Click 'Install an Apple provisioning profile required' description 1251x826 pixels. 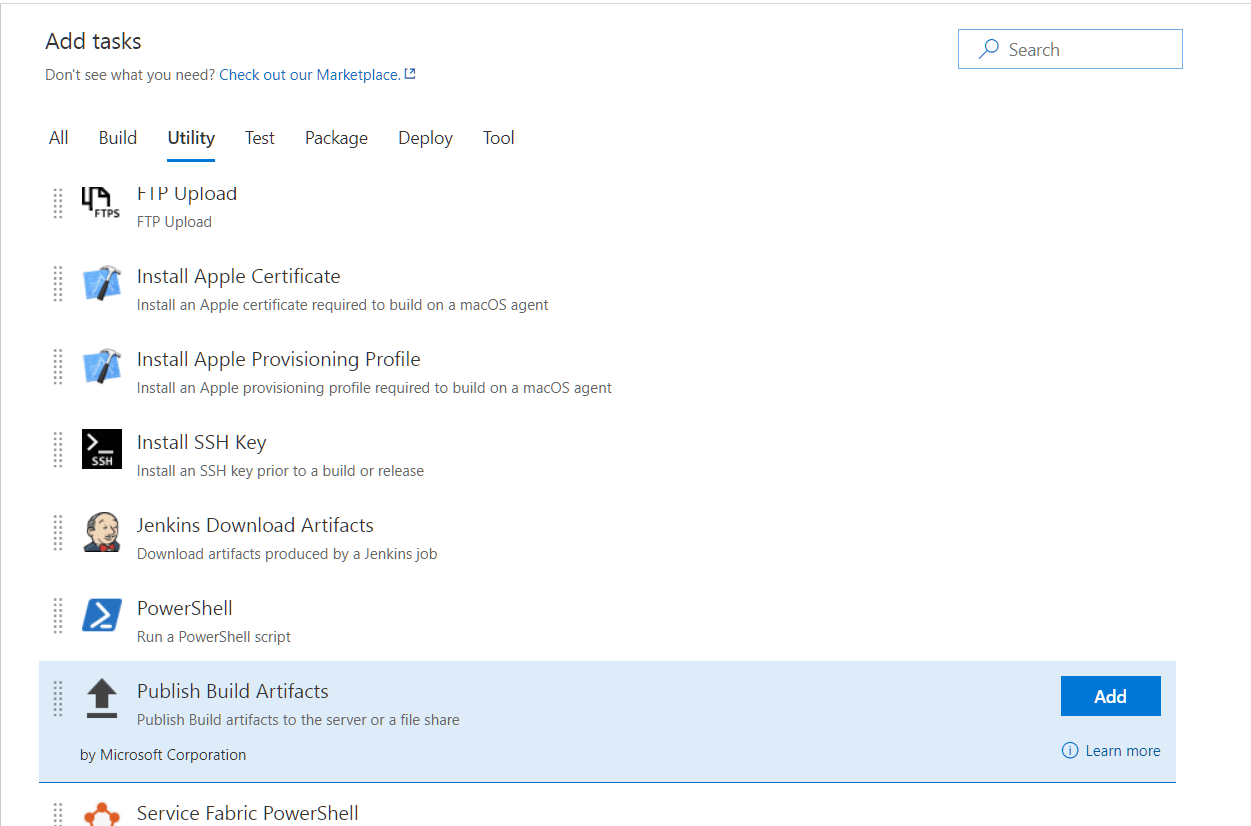tap(374, 388)
